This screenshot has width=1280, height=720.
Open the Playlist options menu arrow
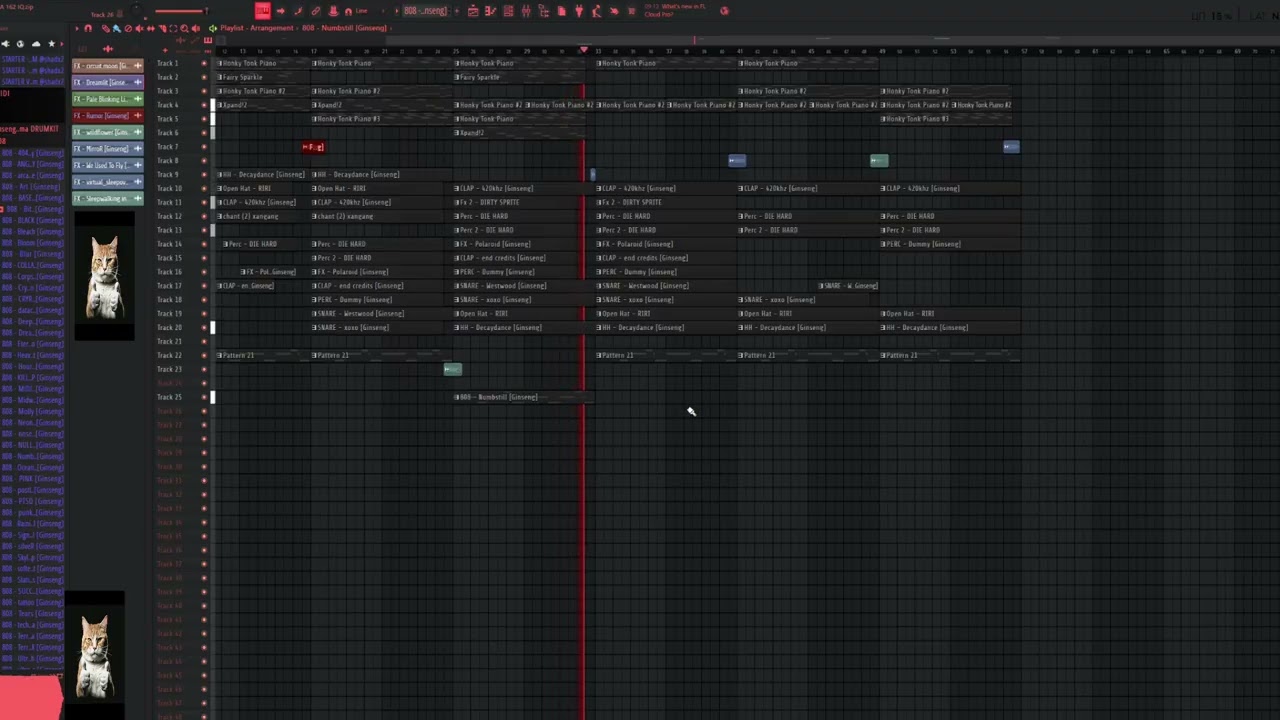point(77,28)
